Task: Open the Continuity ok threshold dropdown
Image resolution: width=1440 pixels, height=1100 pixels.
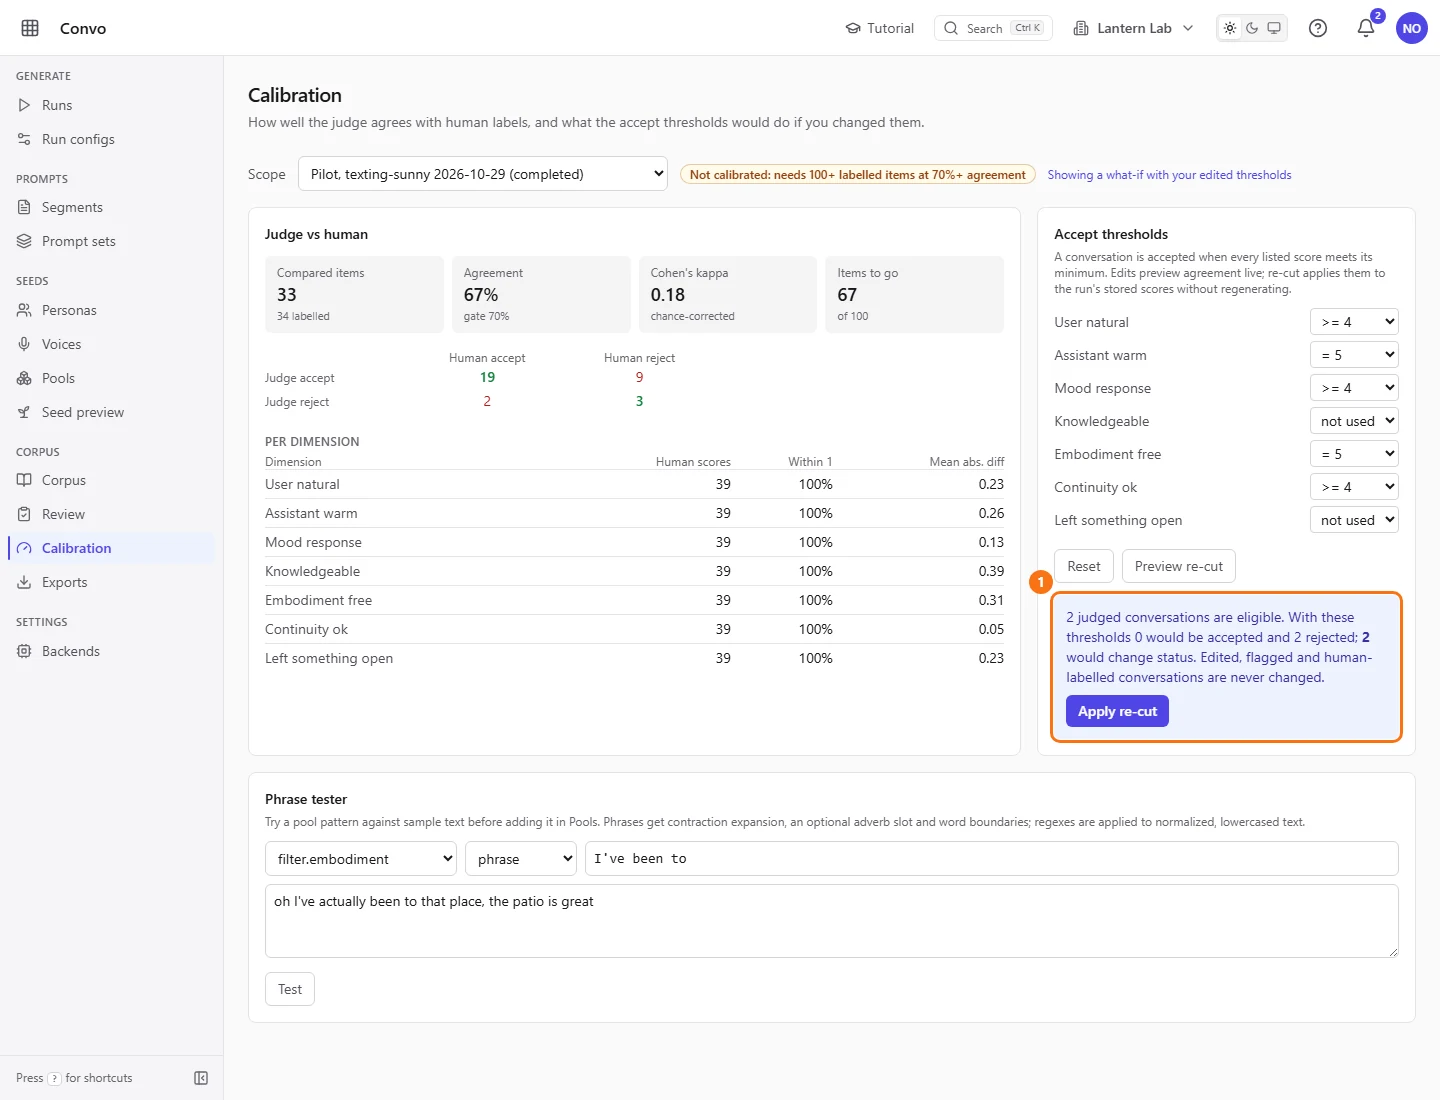Action: point(1354,487)
